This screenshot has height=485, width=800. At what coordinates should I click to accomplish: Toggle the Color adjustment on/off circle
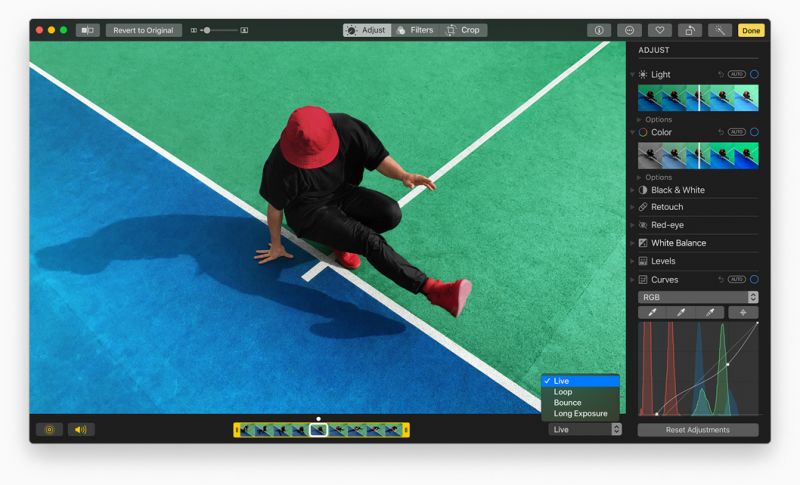click(754, 132)
